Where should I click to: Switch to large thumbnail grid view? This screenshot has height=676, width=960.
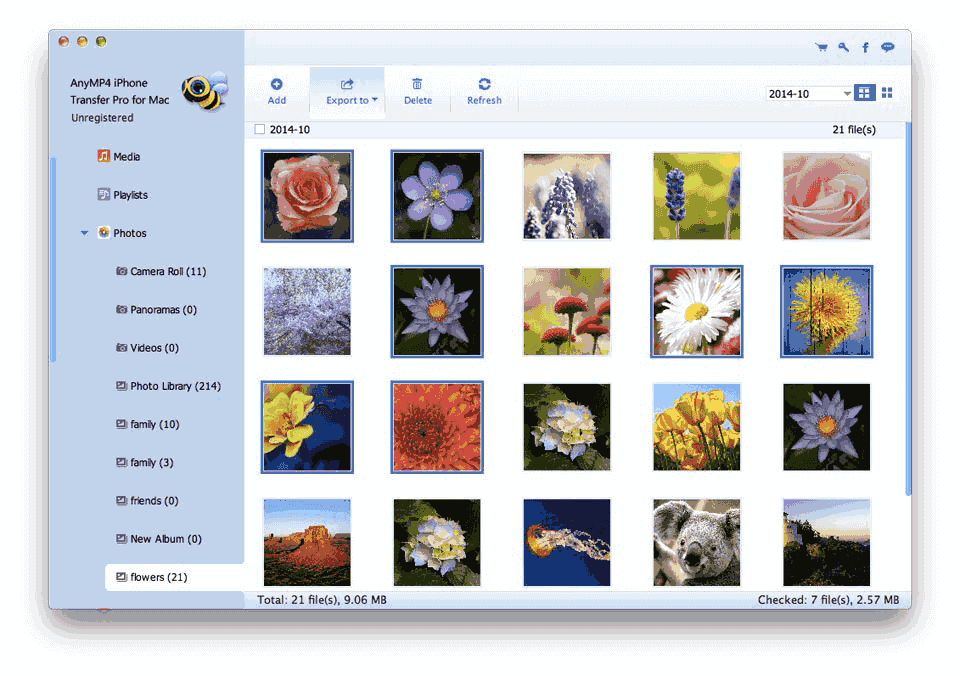pyautogui.click(x=864, y=93)
